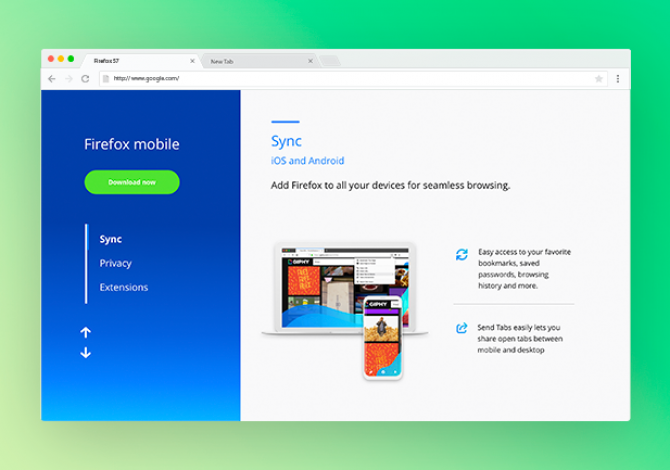Screen dimensions: 670x470
Task: Click the Sync heading in the main content
Action: [286, 141]
